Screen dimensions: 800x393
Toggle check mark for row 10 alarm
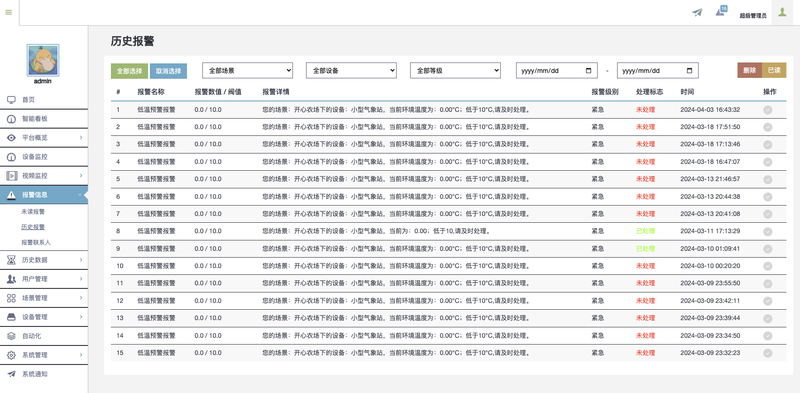point(767,266)
